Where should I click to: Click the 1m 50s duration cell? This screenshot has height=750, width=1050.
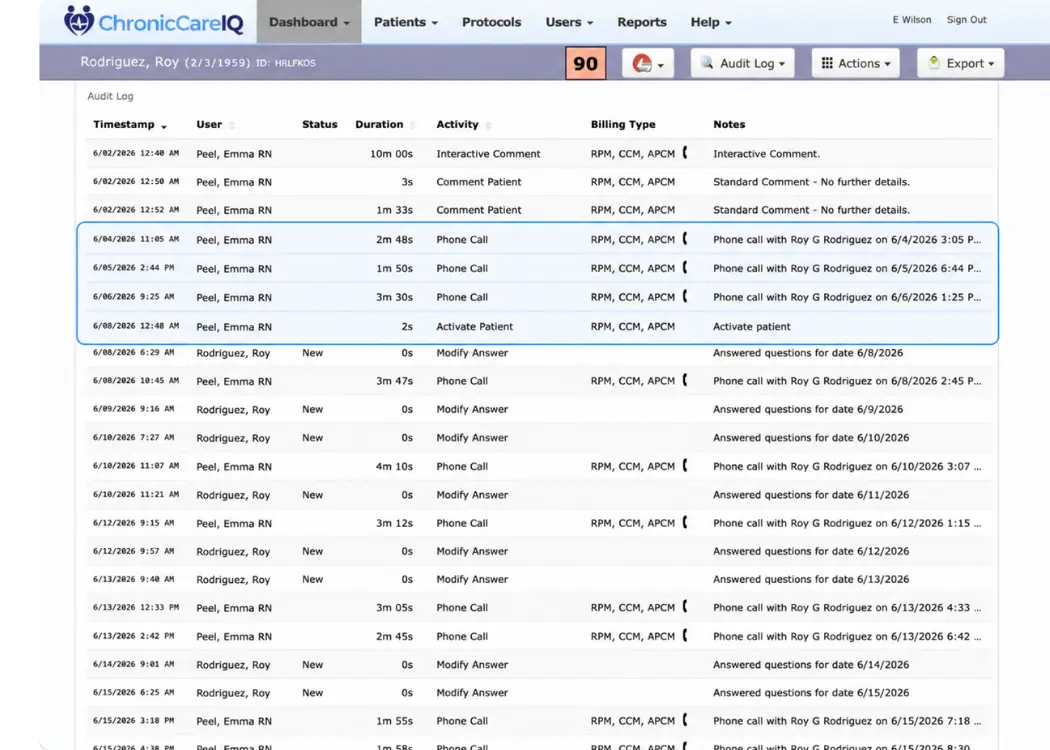pyautogui.click(x=394, y=268)
